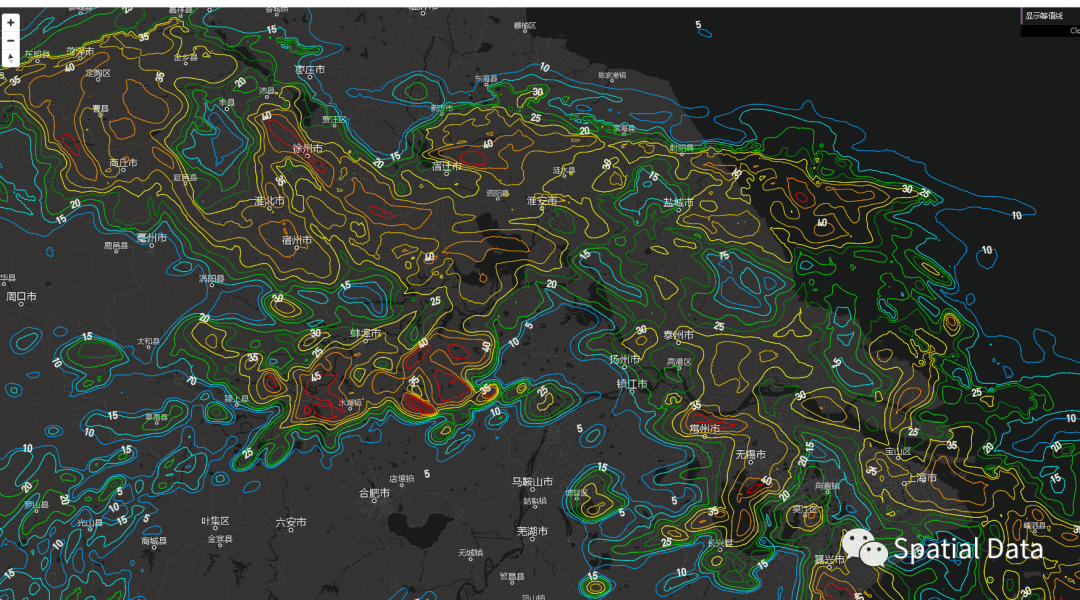
Task: Click the 东海县 county label
Action: 486,79
